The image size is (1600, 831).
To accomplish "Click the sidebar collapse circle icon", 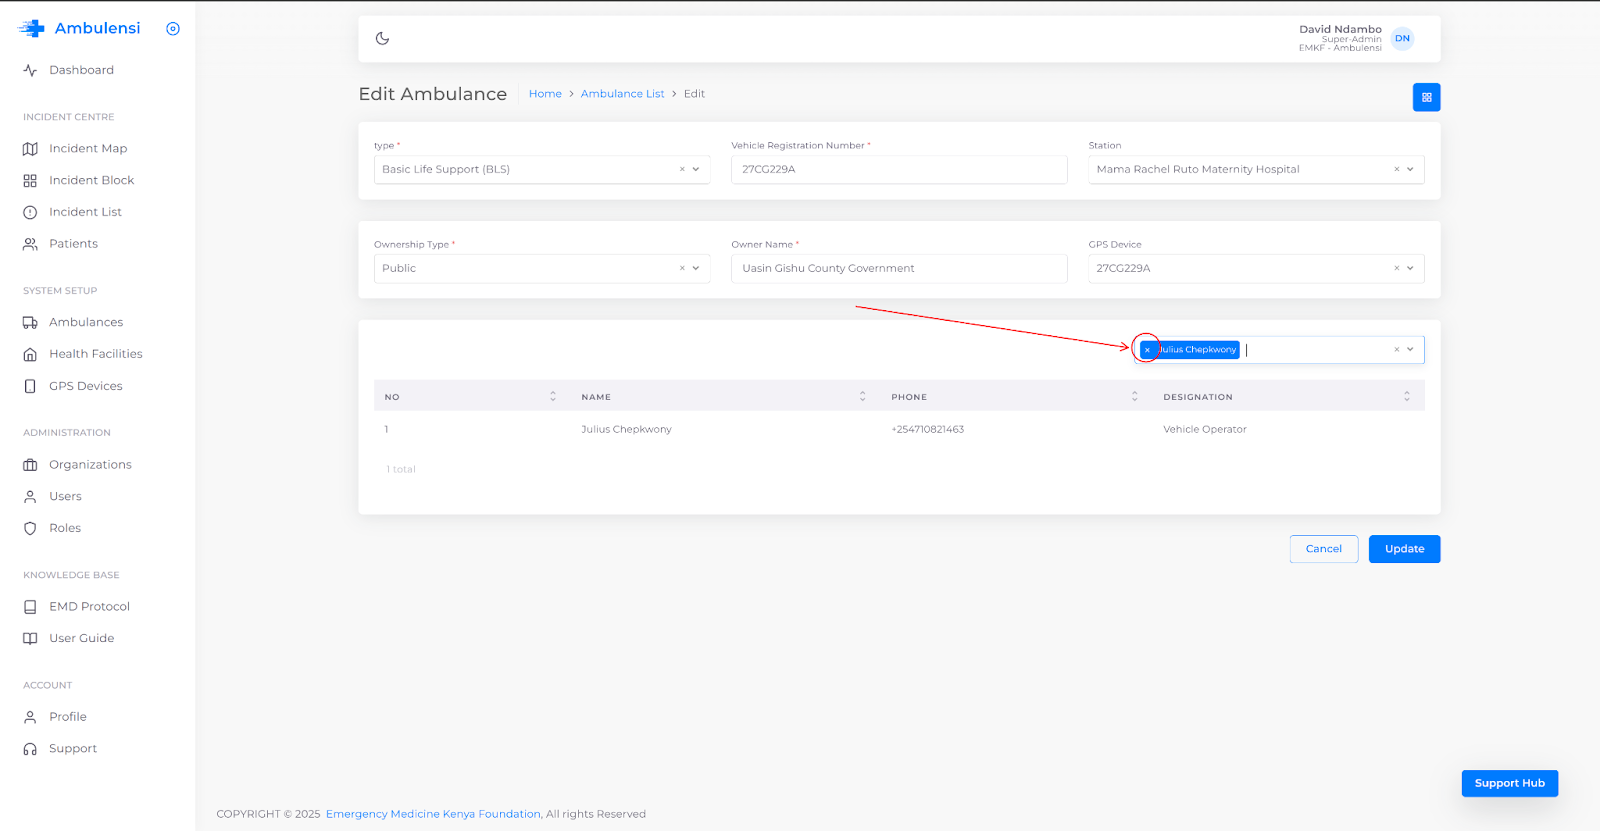I will click(173, 29).
